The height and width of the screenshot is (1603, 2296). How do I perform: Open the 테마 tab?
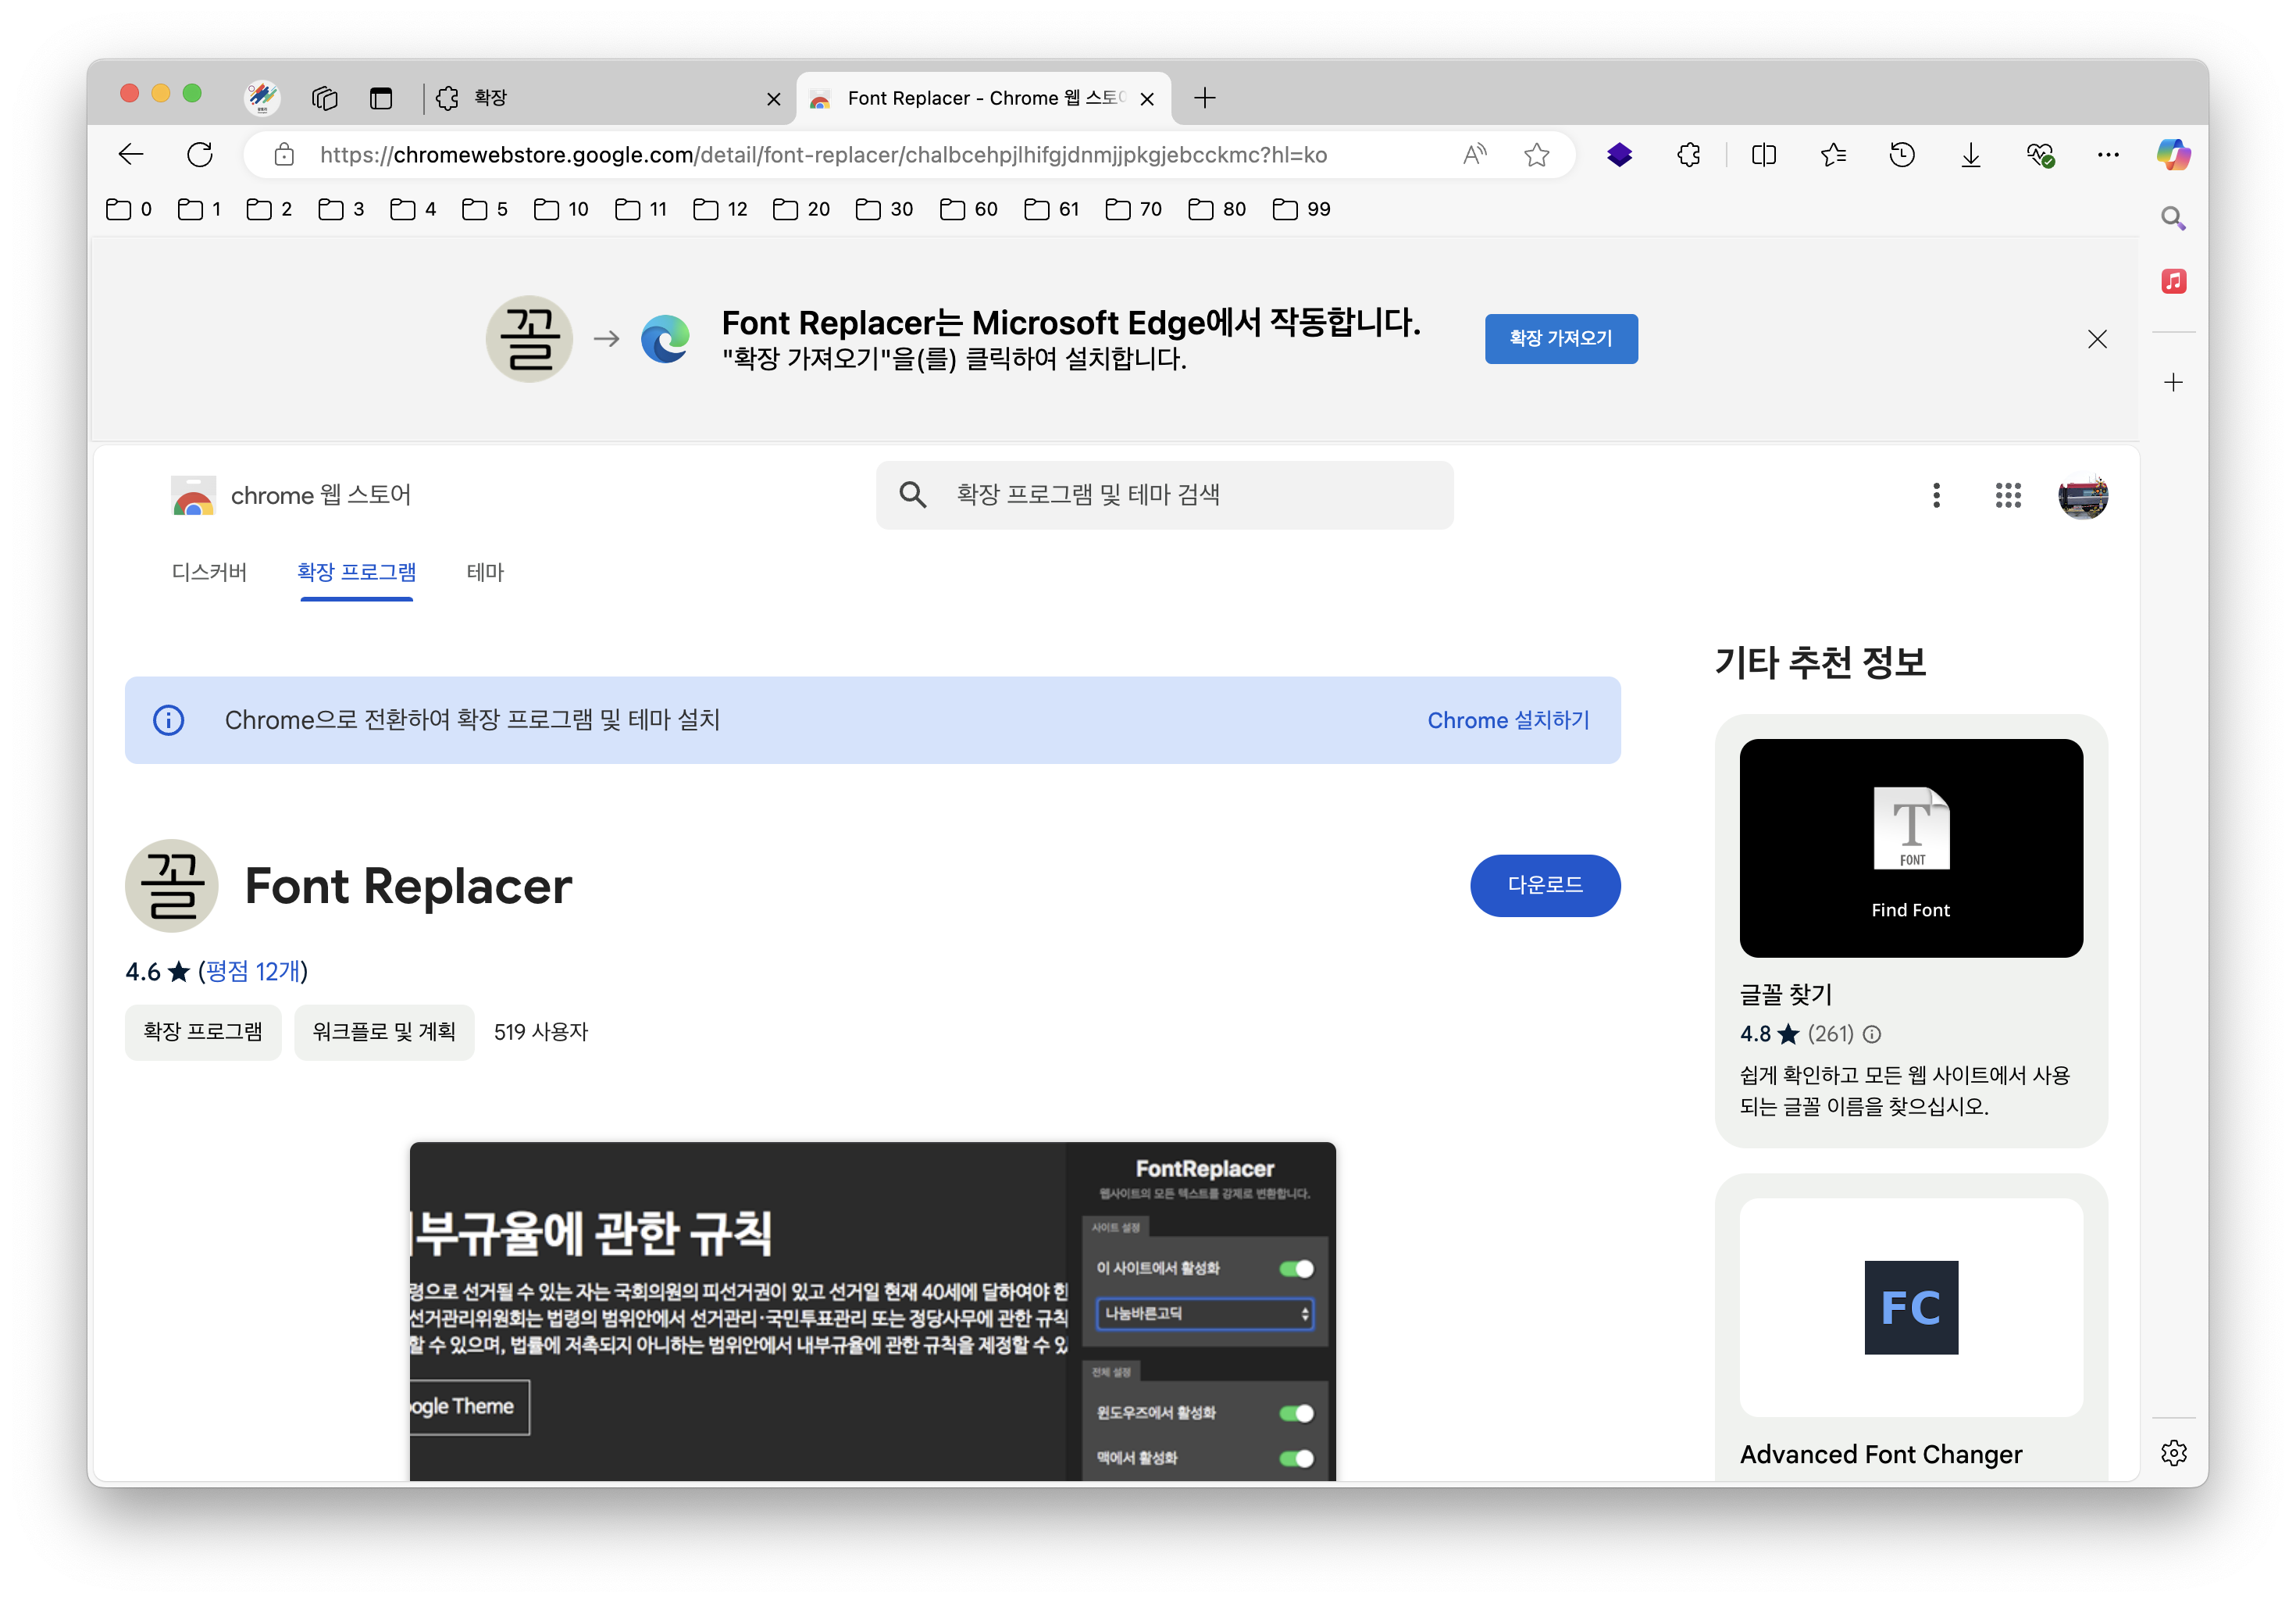[485, 572]
